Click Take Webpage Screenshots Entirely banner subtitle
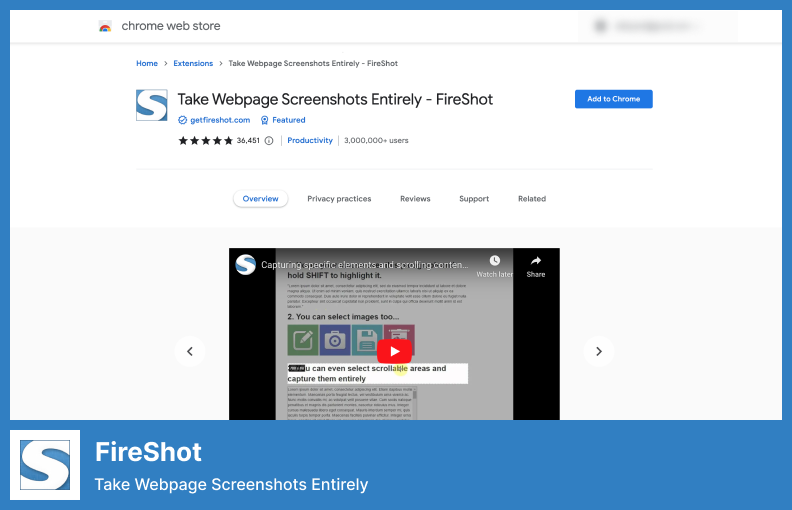The width and height of the screenshot is (792, 510). click(231, 485)
